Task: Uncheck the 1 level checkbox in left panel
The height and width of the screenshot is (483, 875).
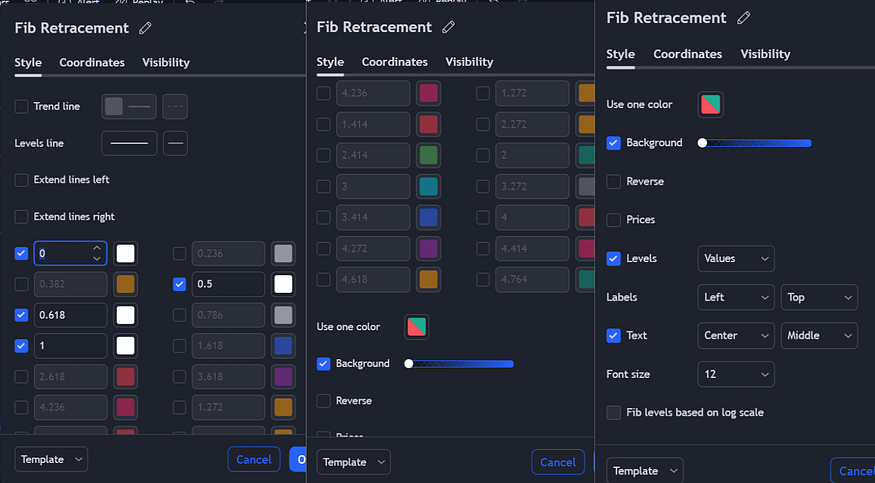Action: point(21,346)
